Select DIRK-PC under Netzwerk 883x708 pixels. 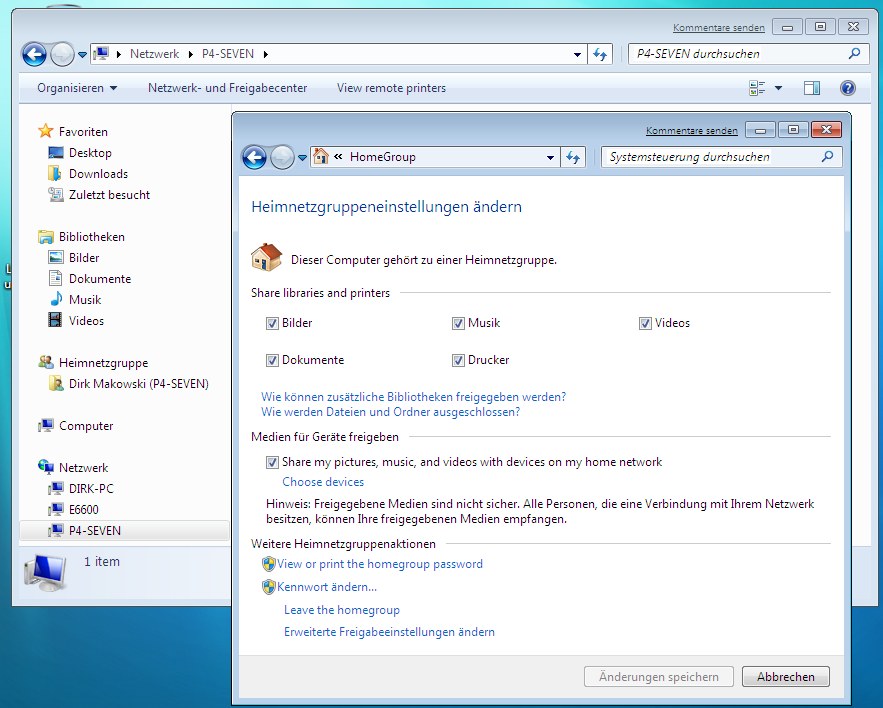pyautogui.click(x=91, y=488)
